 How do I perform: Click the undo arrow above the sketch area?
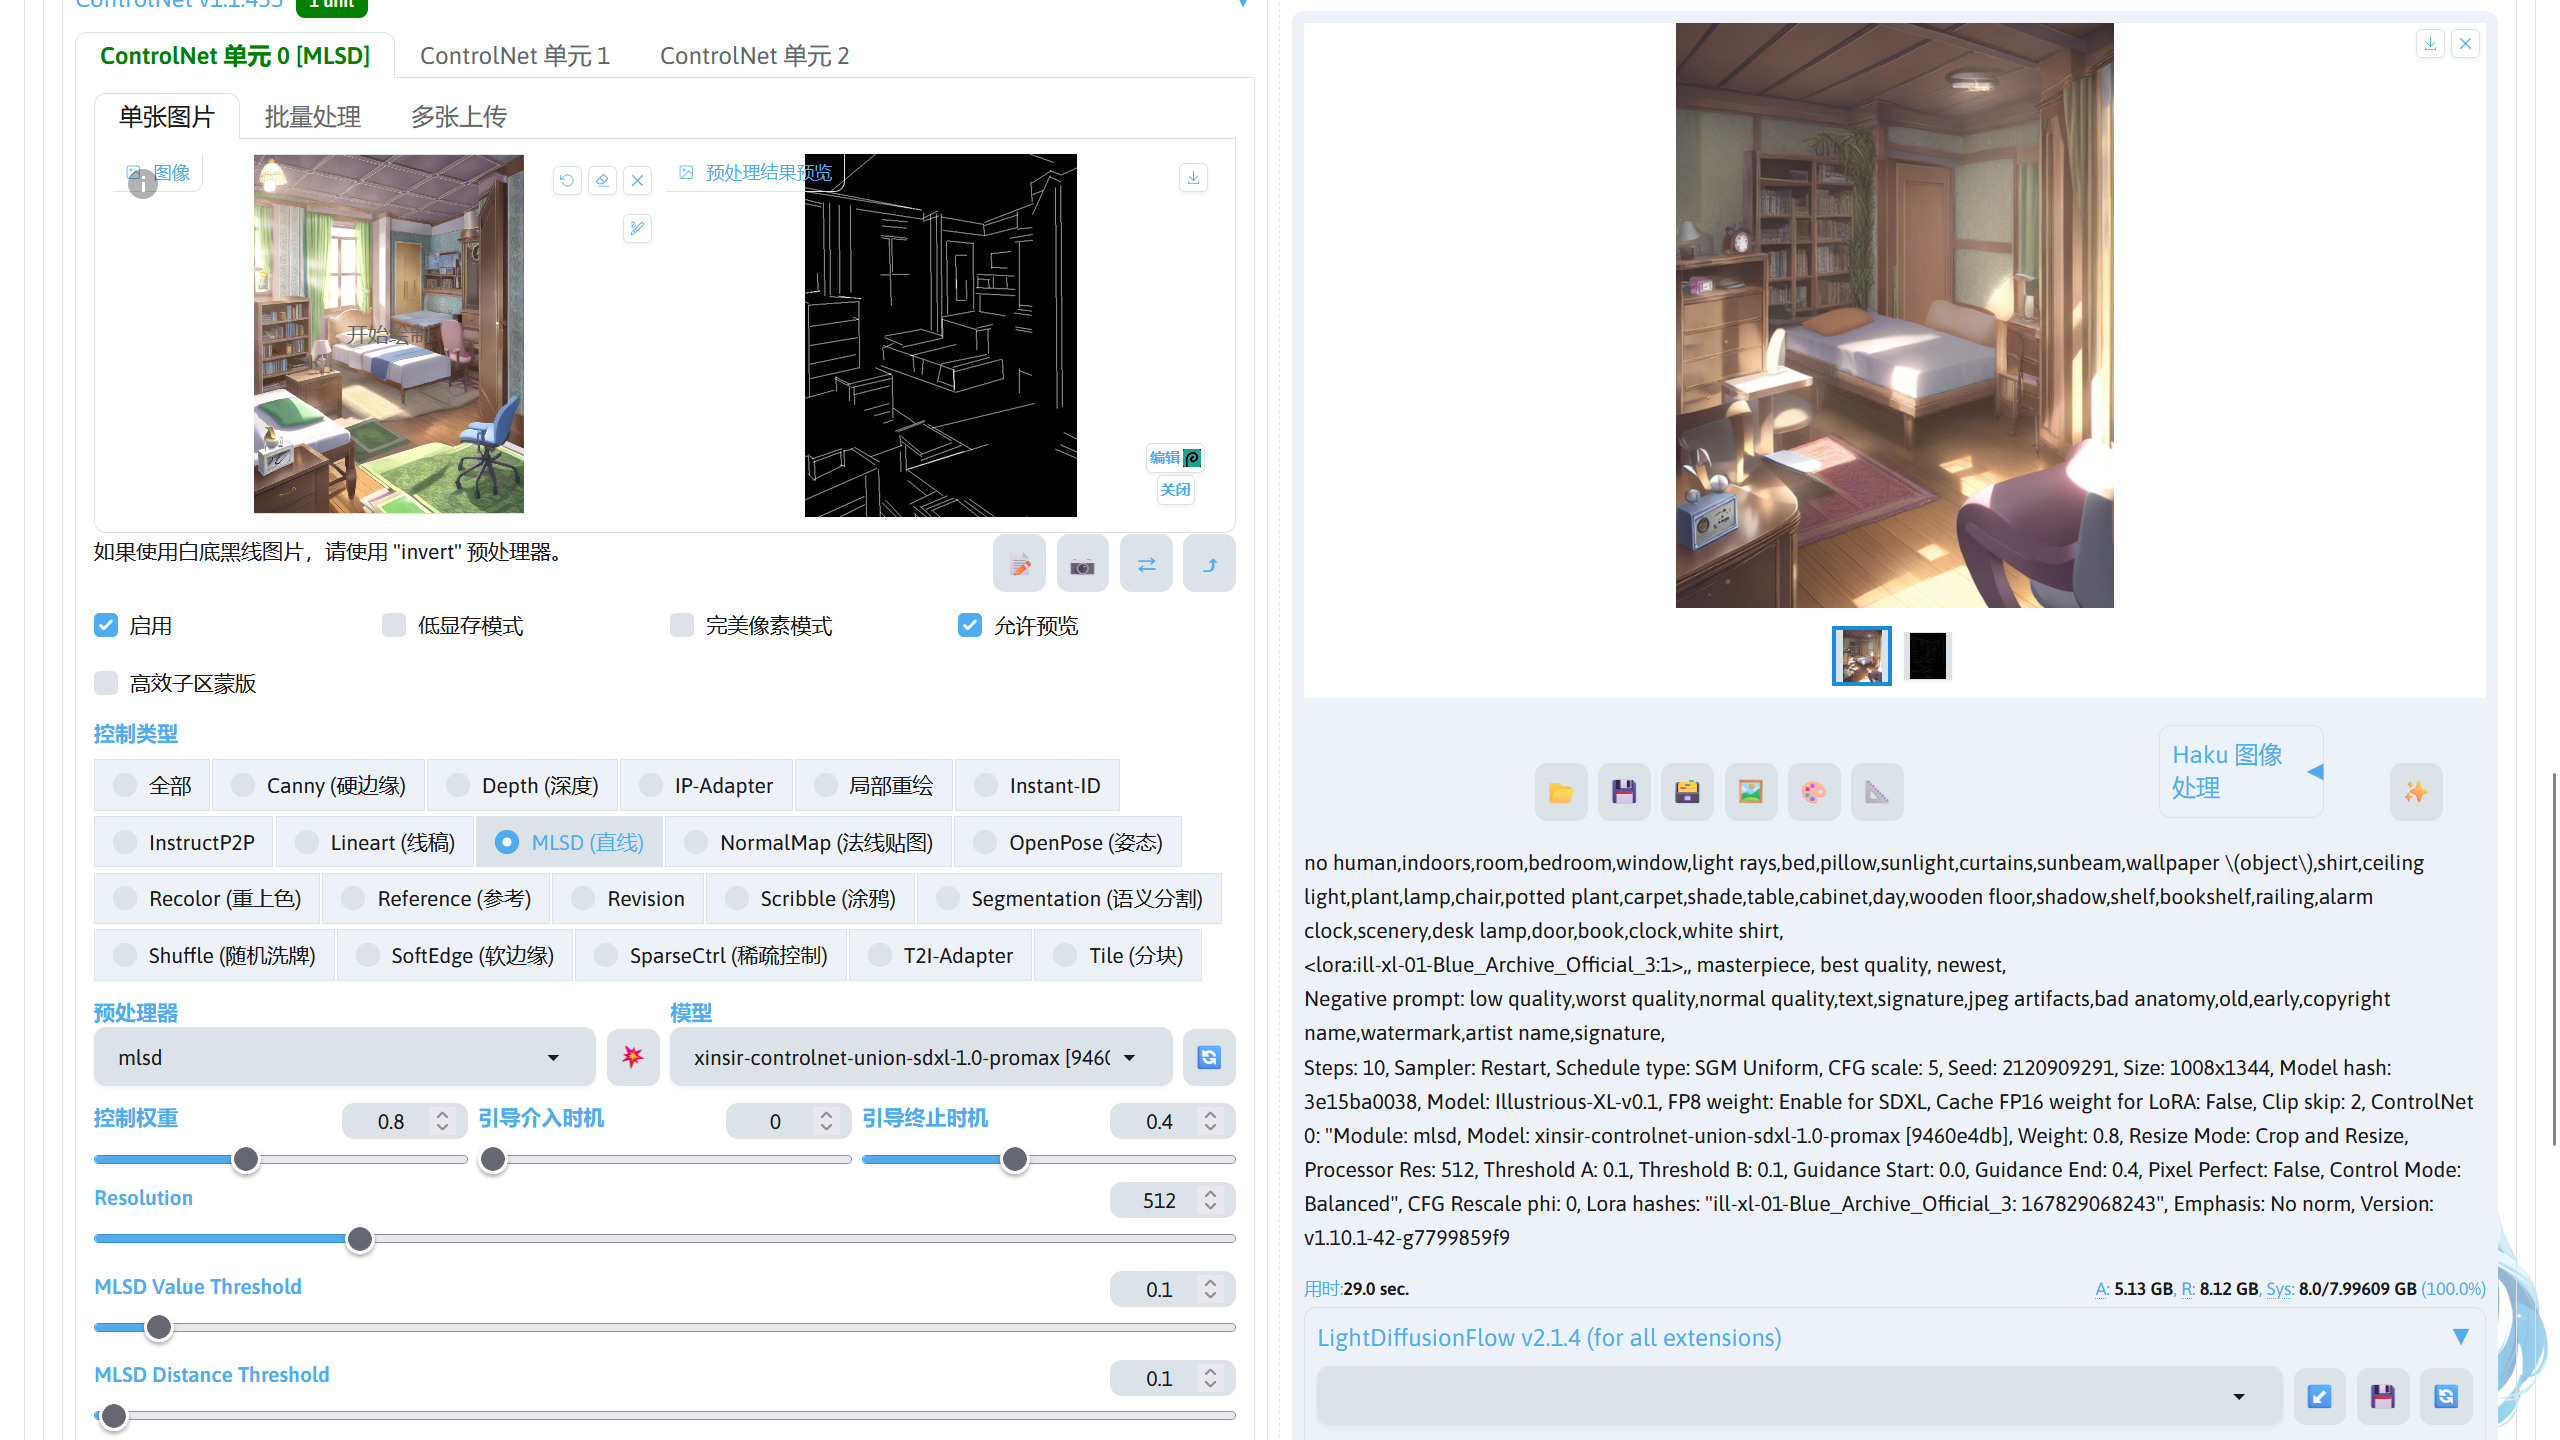click(x=567, y=180)
